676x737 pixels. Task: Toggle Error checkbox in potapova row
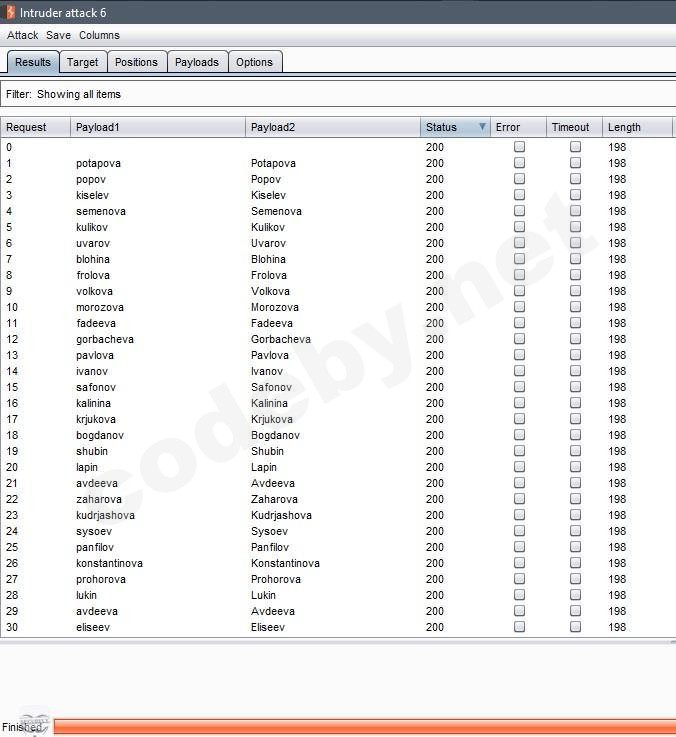click(519, 163)
